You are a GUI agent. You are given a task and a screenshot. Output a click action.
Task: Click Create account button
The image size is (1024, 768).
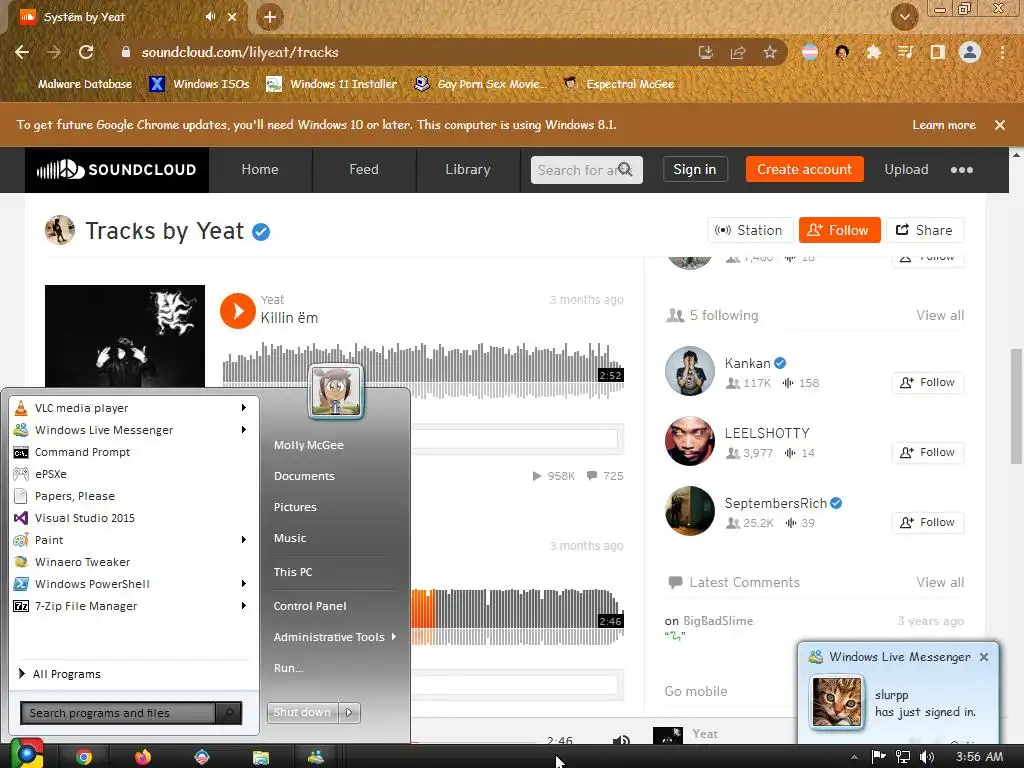click(x=805, y=170)
